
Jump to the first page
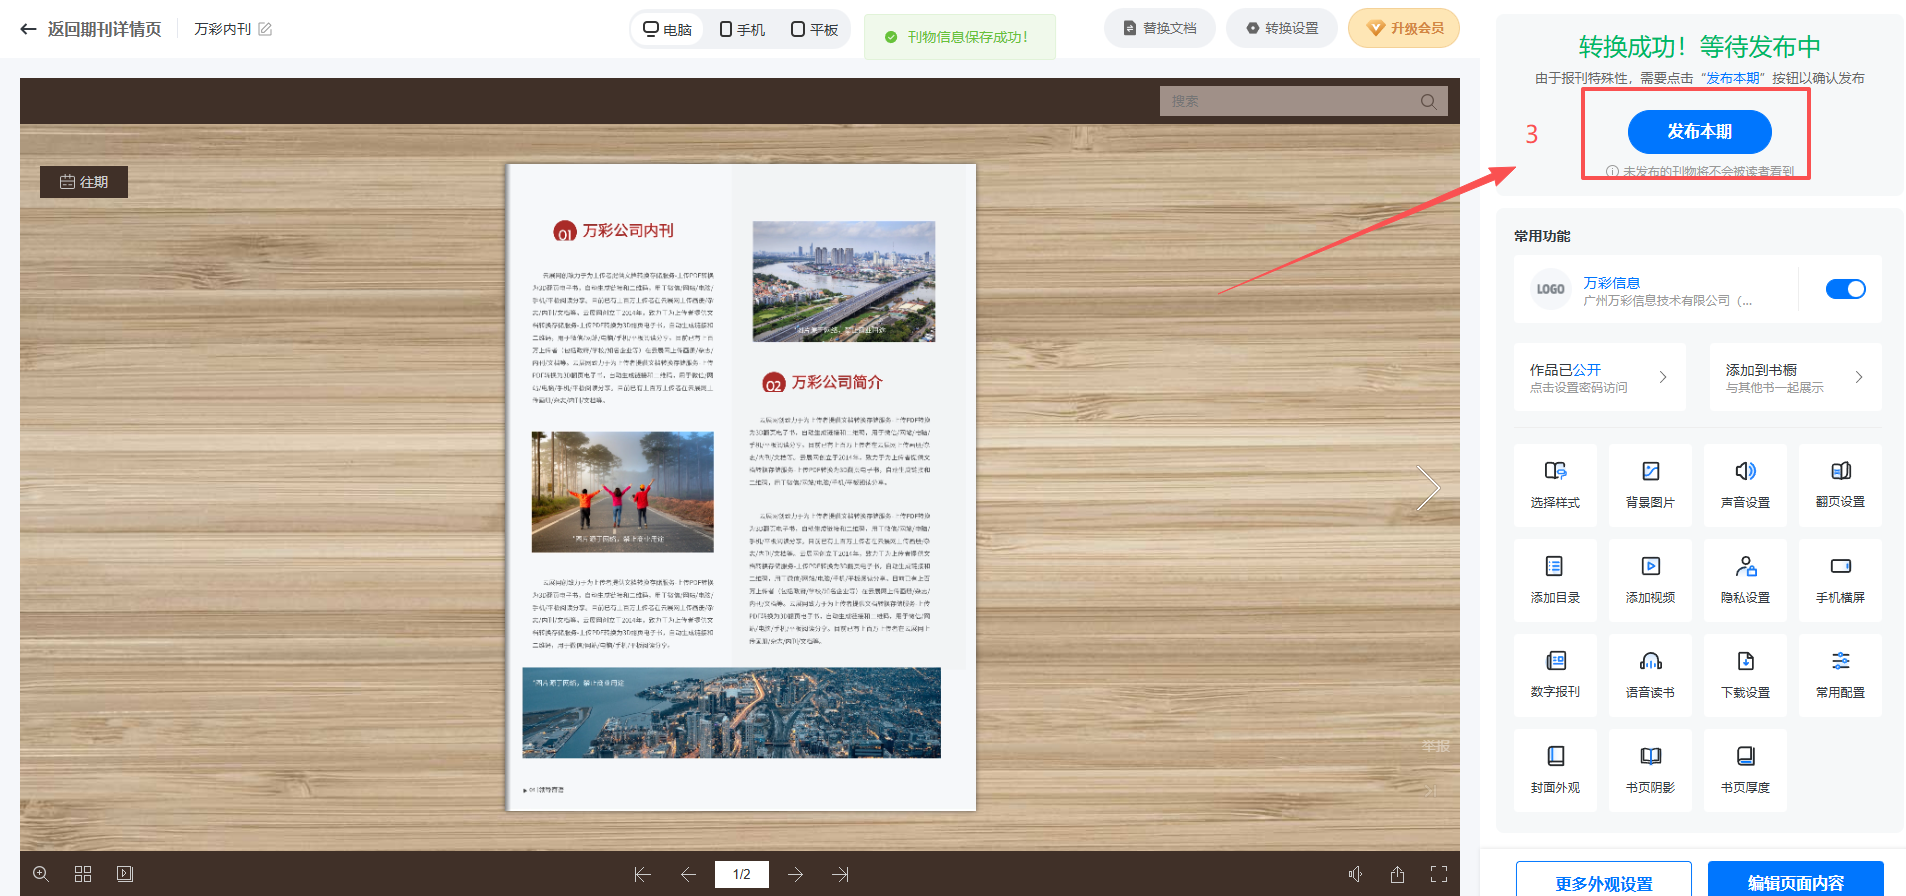pyautogui.click(x=642, y=874)
